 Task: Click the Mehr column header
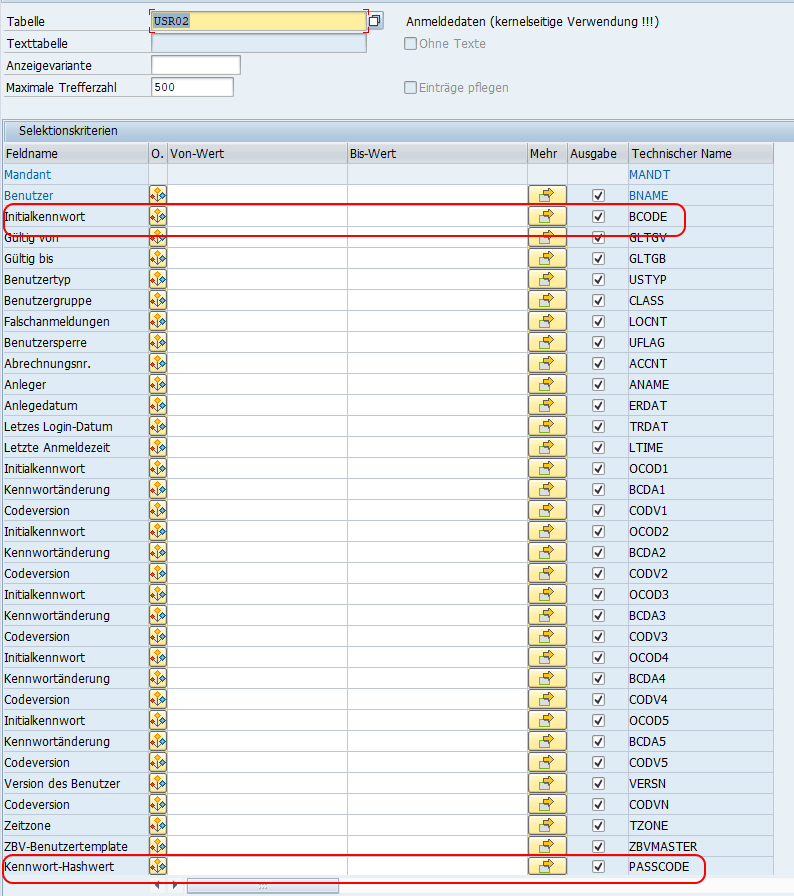click(x=547, y=154)
